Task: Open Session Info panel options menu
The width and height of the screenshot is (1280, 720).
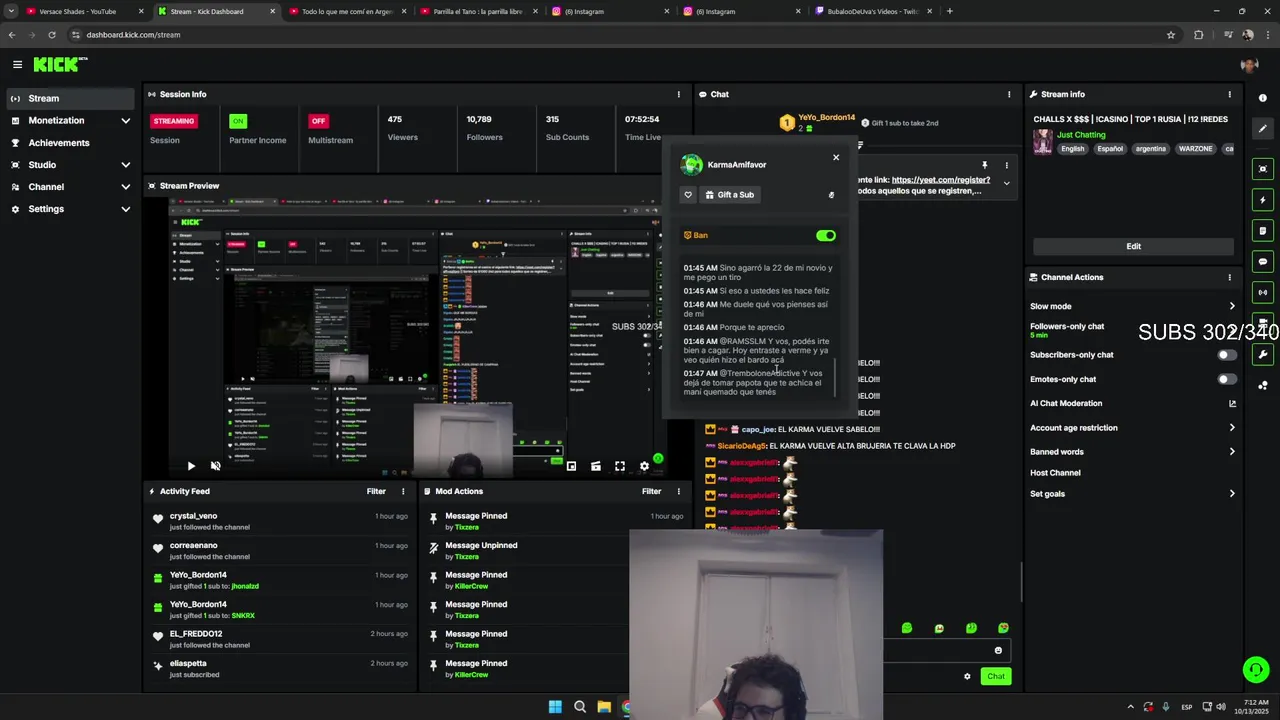Action: pyautogui.click(x=678, y=94)
